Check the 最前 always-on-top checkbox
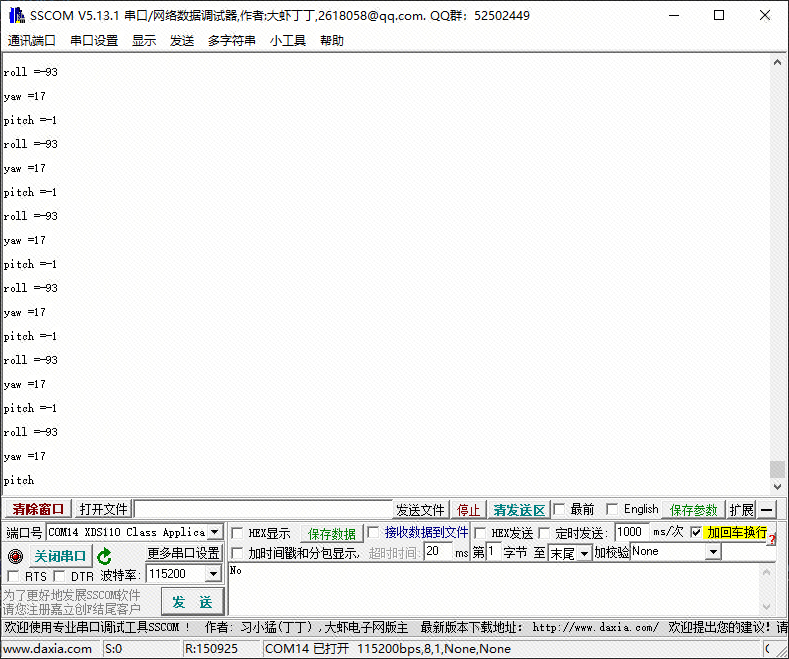789x659 pixels. [x=559, y=509]
